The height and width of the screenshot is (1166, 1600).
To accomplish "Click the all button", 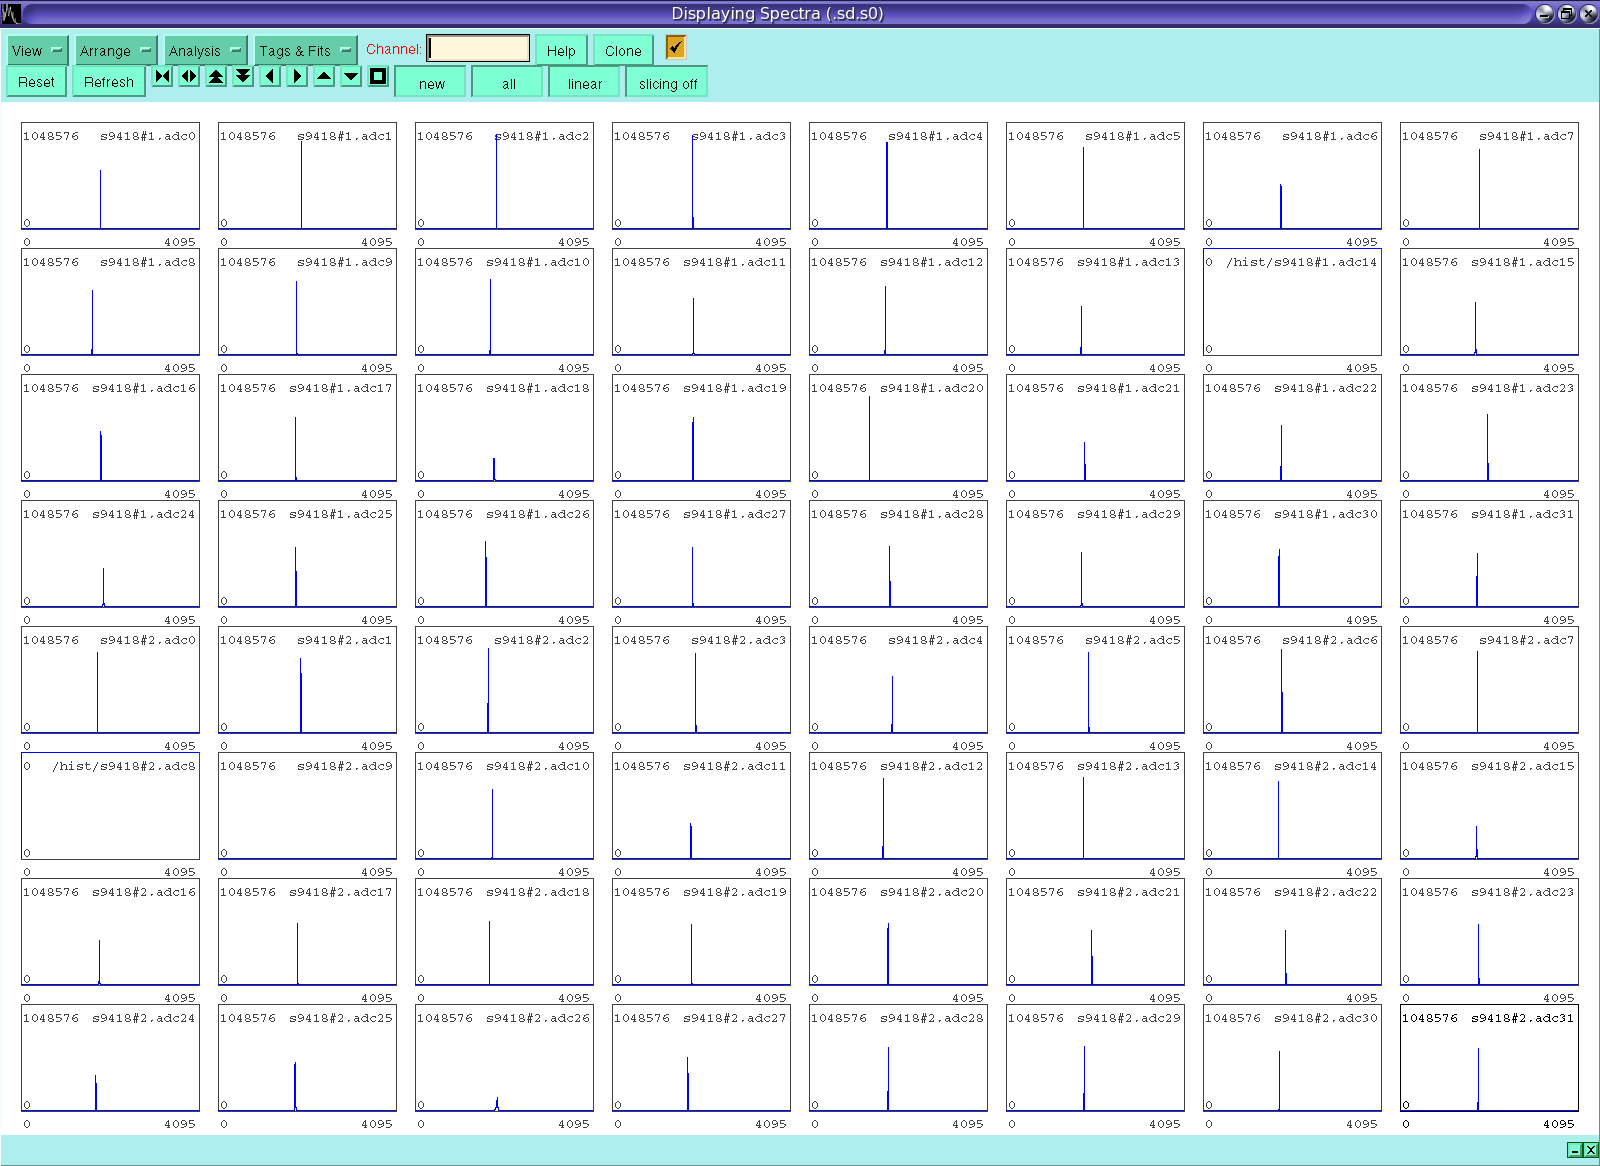I will [x=509, y=83].
